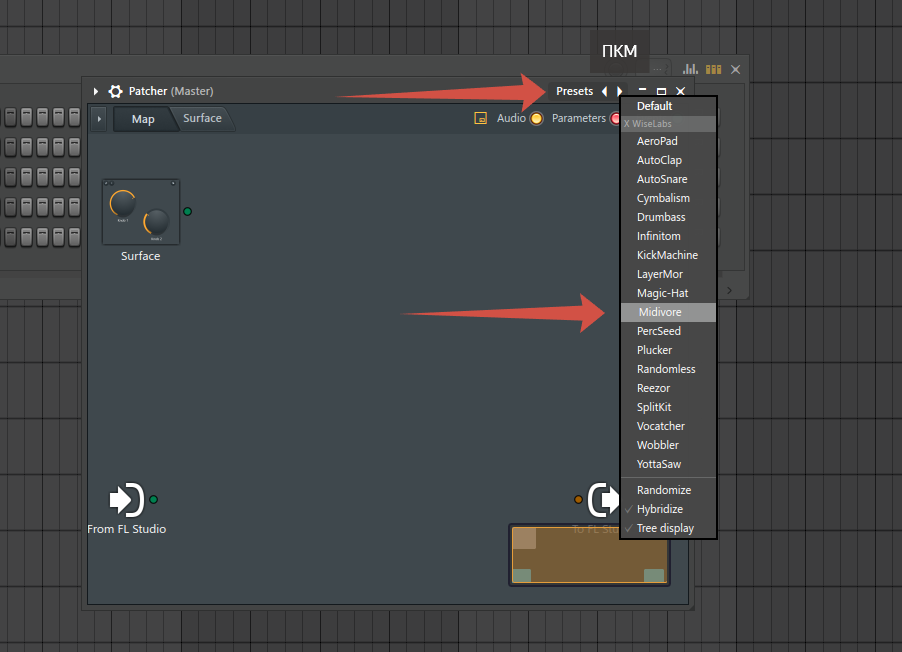Click the From FL Studio label
This screenshot has width=902, height=652.
[x=127, y=529]
